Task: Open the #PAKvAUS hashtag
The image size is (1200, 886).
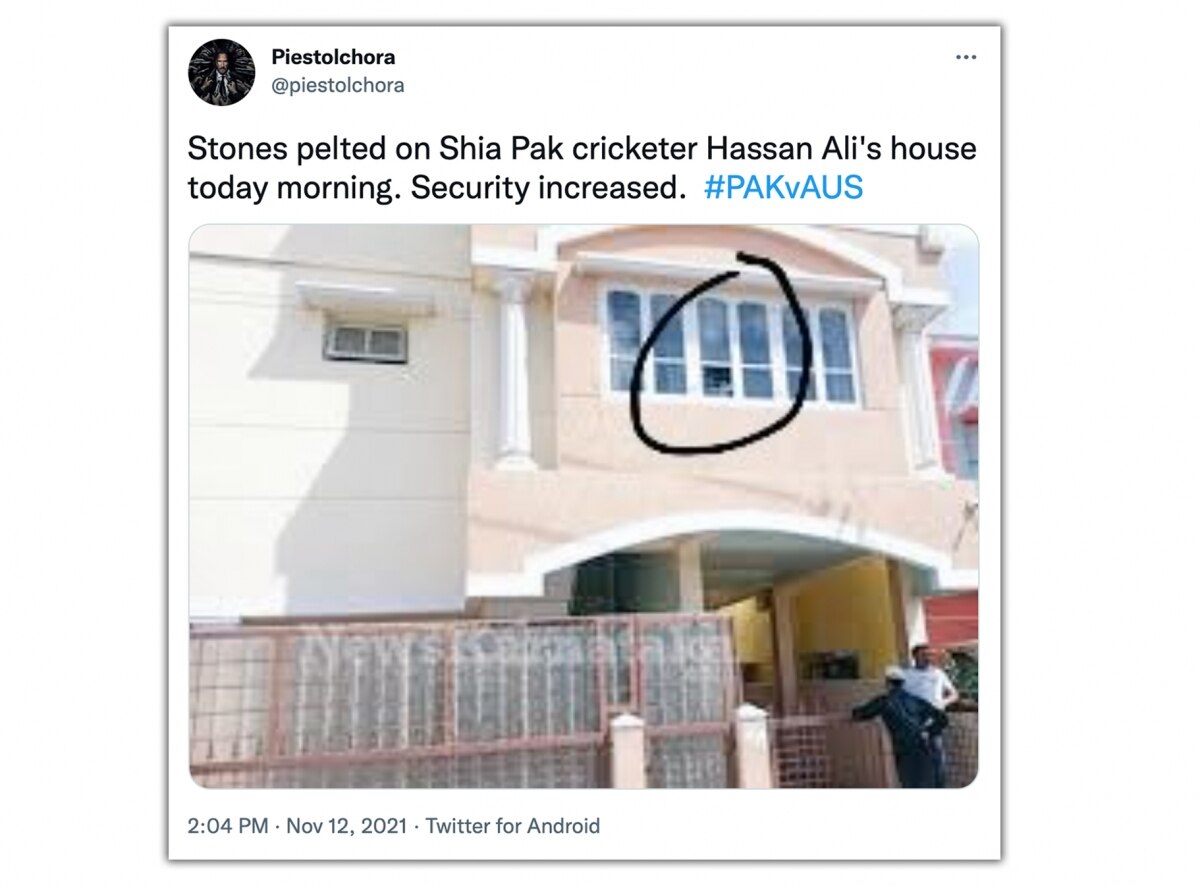Action: click(x=783, y=188)
